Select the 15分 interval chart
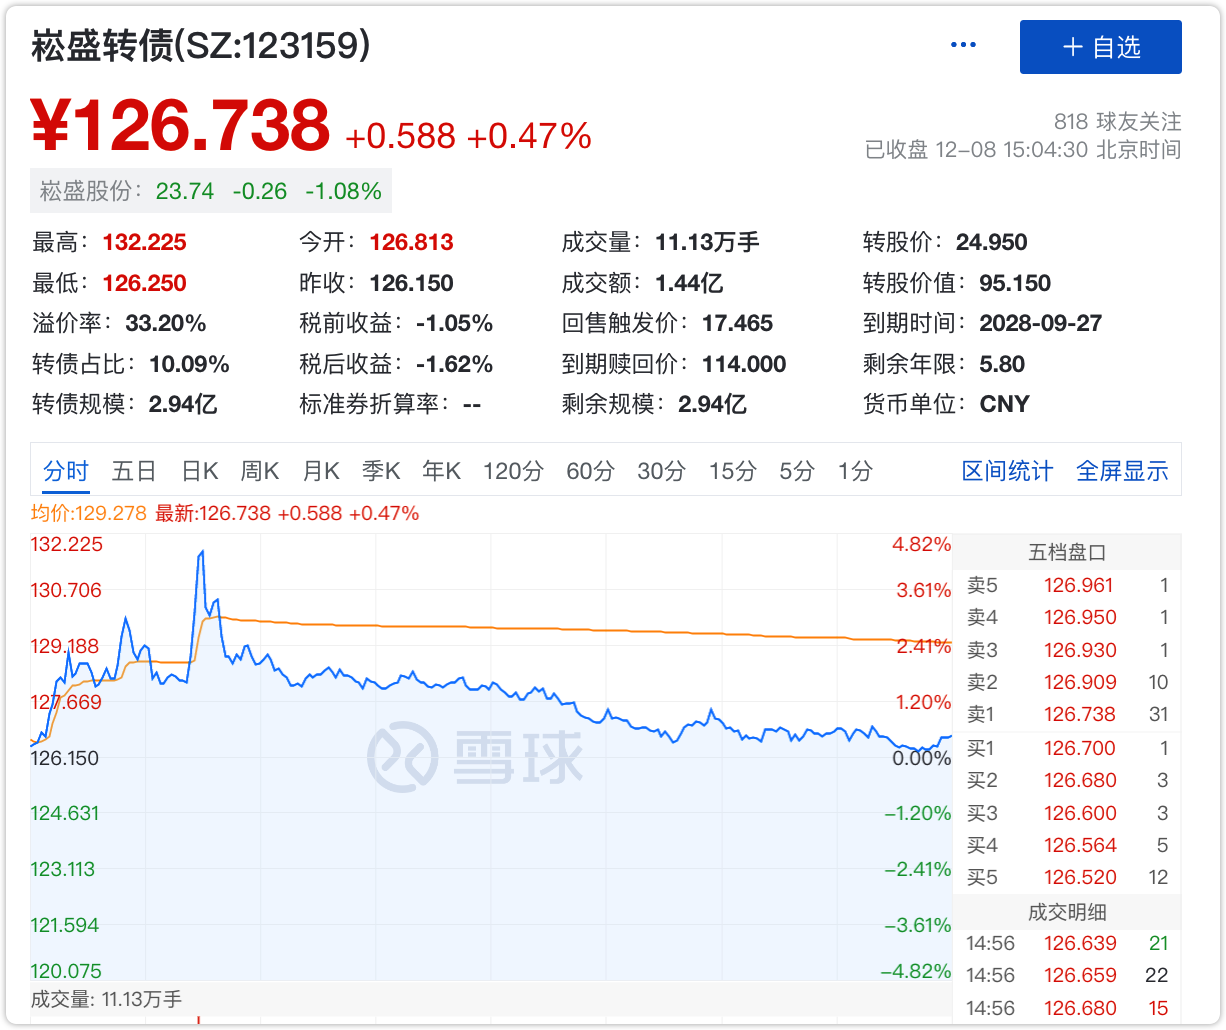The height and width of the screenshot is (1030, 1226). click(732, 471)
